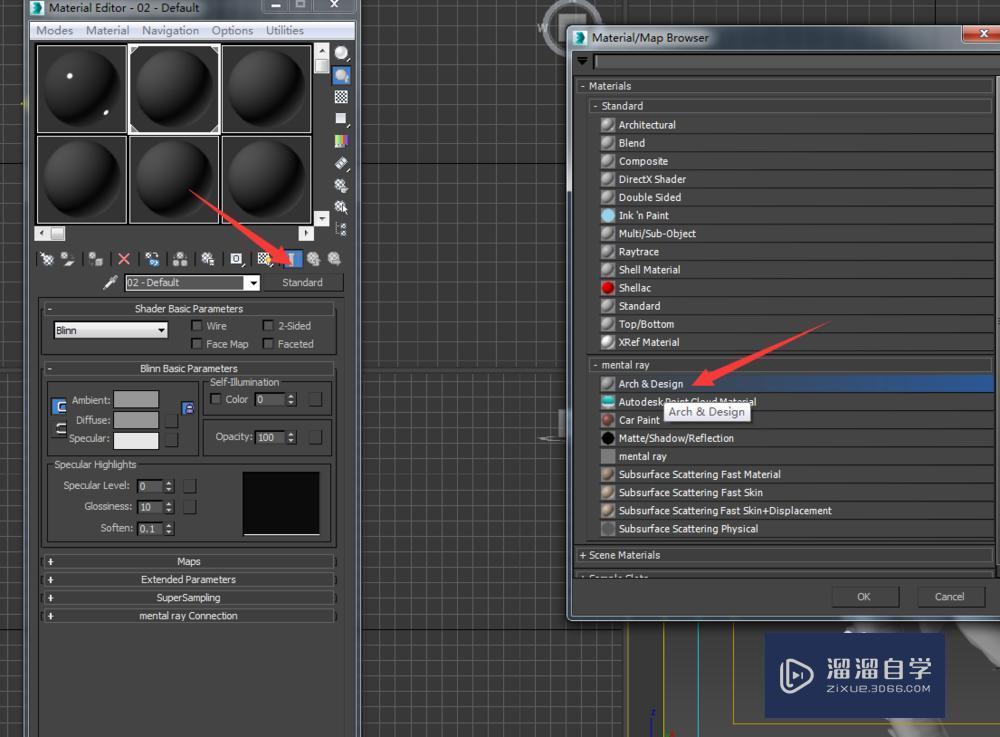This screenshot has width=1000, height=737.
Task: Collapse the Shader Basic Parameters rollout
Action: pos(188,309)
